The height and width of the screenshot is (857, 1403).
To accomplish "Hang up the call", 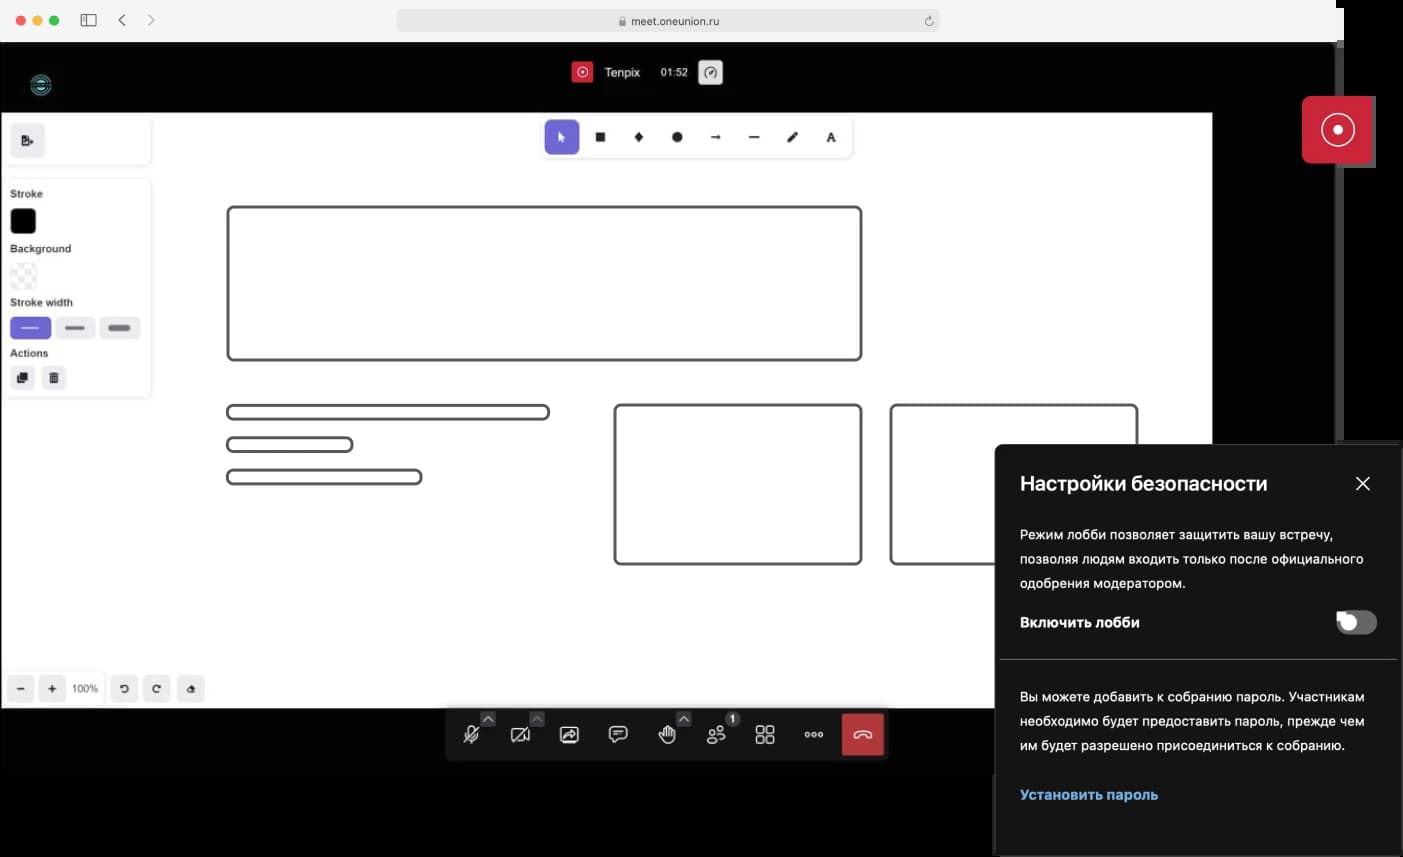I will pyautogui.click(x=863, y=735).
